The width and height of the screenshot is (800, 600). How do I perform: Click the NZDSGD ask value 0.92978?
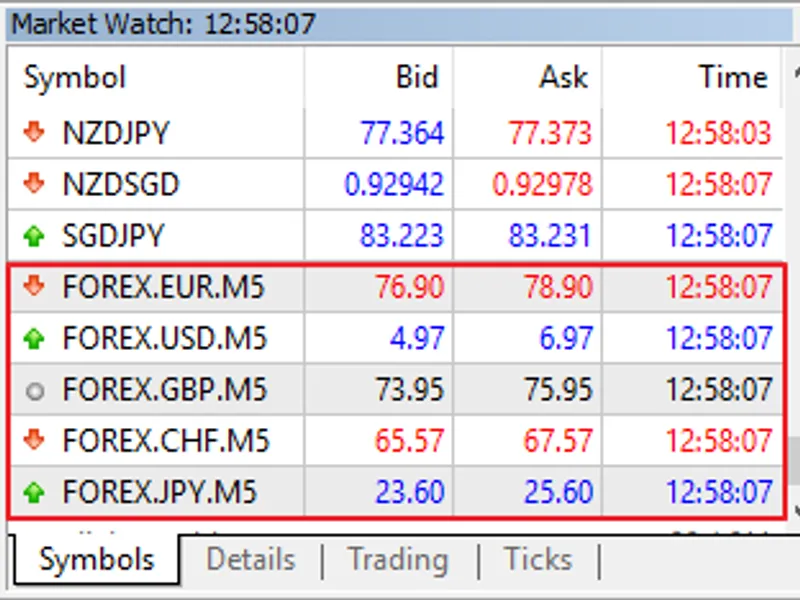tap(542, 184)
